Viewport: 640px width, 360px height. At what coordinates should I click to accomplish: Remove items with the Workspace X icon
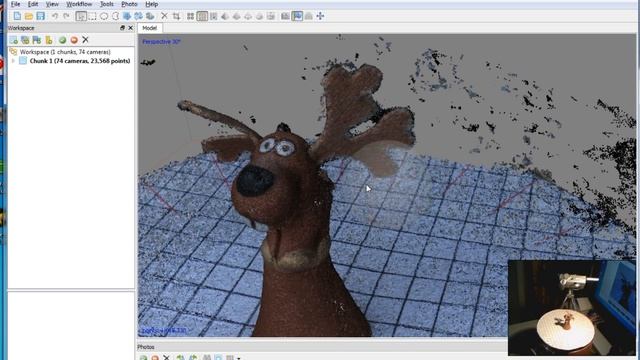pyautogui.click(x=85, y=40)
